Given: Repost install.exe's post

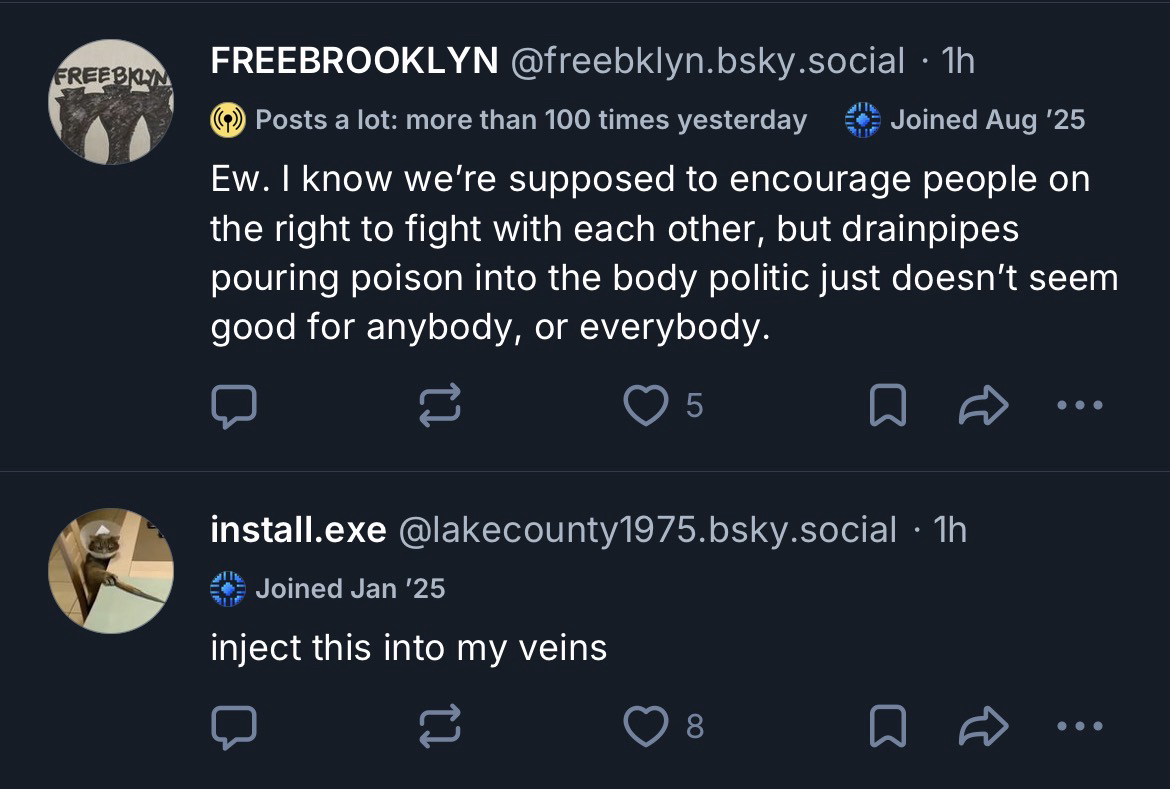Looking at the screenshot, I should tap(441, 727).
